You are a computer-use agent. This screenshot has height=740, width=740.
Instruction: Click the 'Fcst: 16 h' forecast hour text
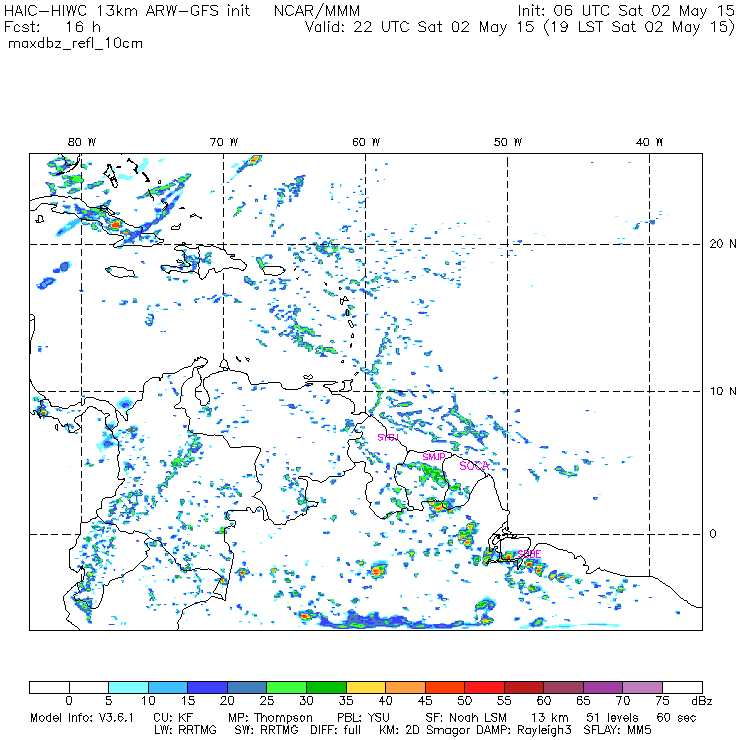tap(52, 27)
